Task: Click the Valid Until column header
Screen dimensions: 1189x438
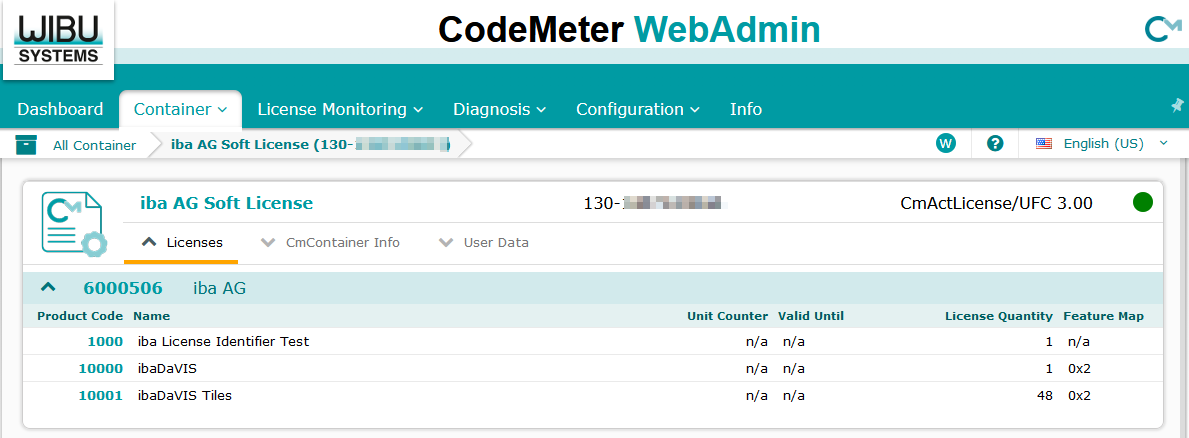Action: (x=811, y=316)
